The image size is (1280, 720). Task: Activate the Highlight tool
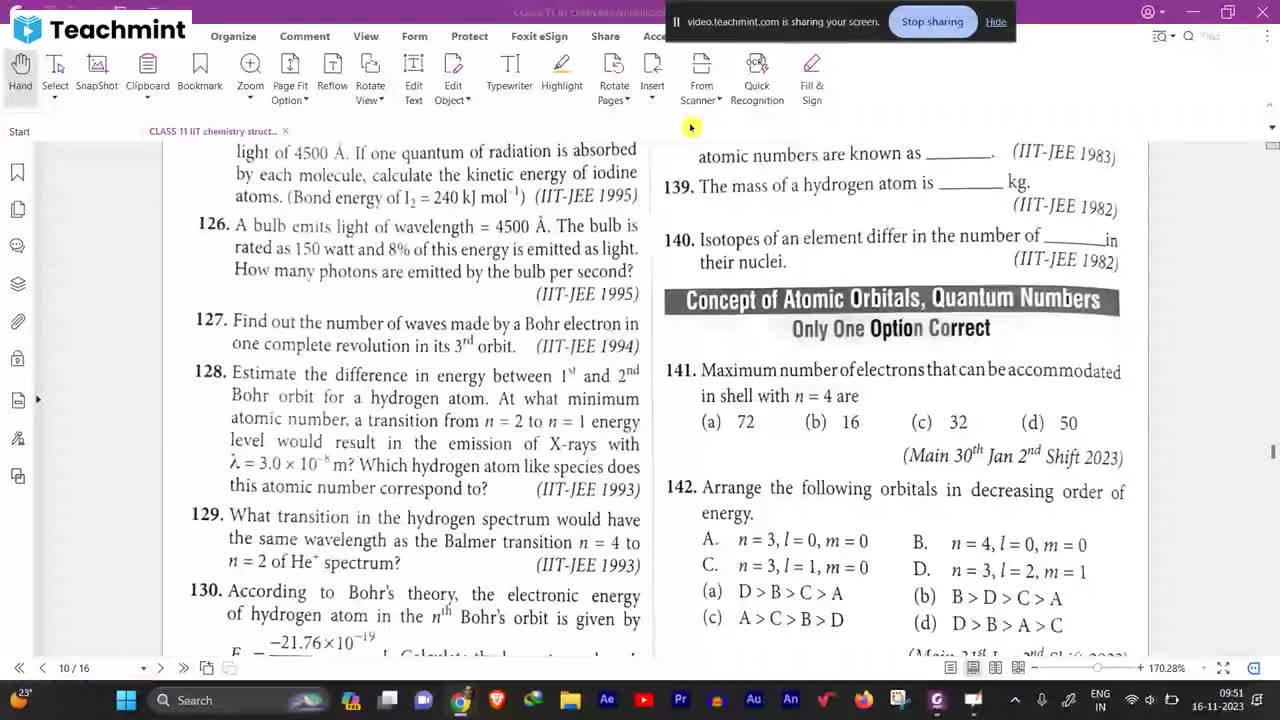pos(562,73)
